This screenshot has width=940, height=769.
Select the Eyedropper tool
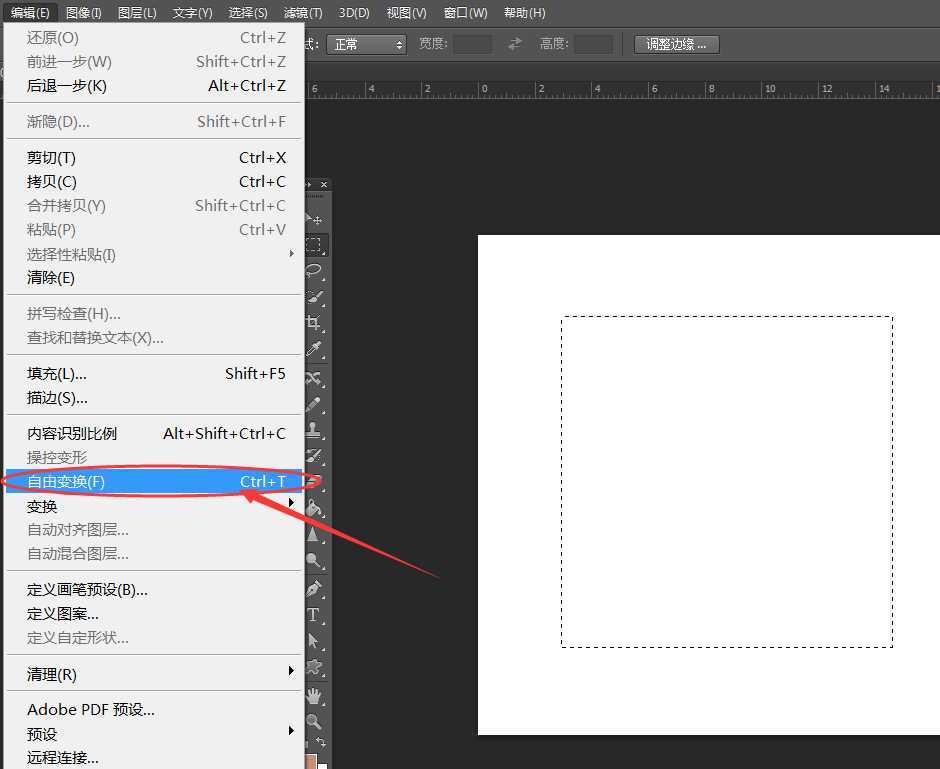click(x=316, y=349)
